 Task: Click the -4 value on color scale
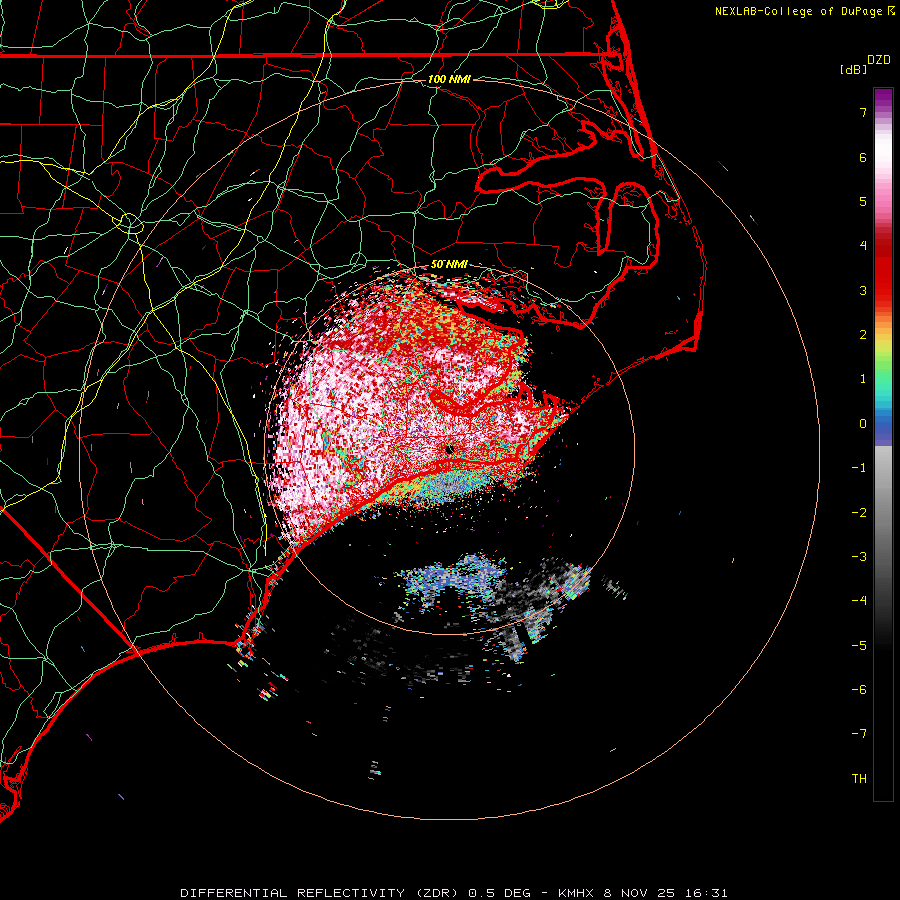coord(859,601)
